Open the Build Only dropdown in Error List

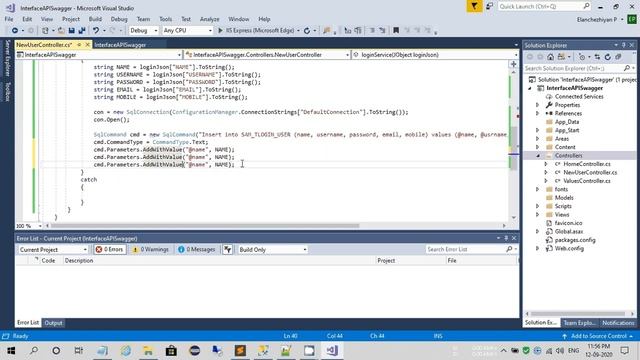click(x=272, y=249)
